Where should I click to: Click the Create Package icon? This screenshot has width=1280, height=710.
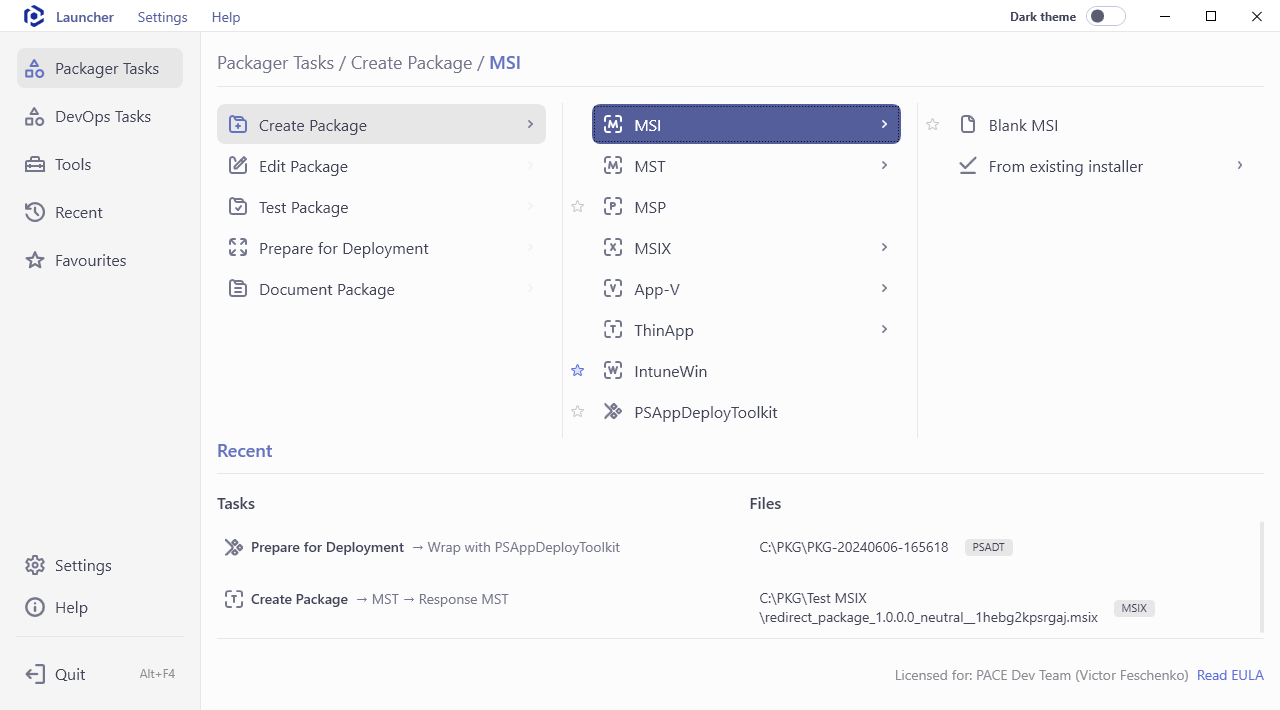pyautogui.click(x=238, y=125)
